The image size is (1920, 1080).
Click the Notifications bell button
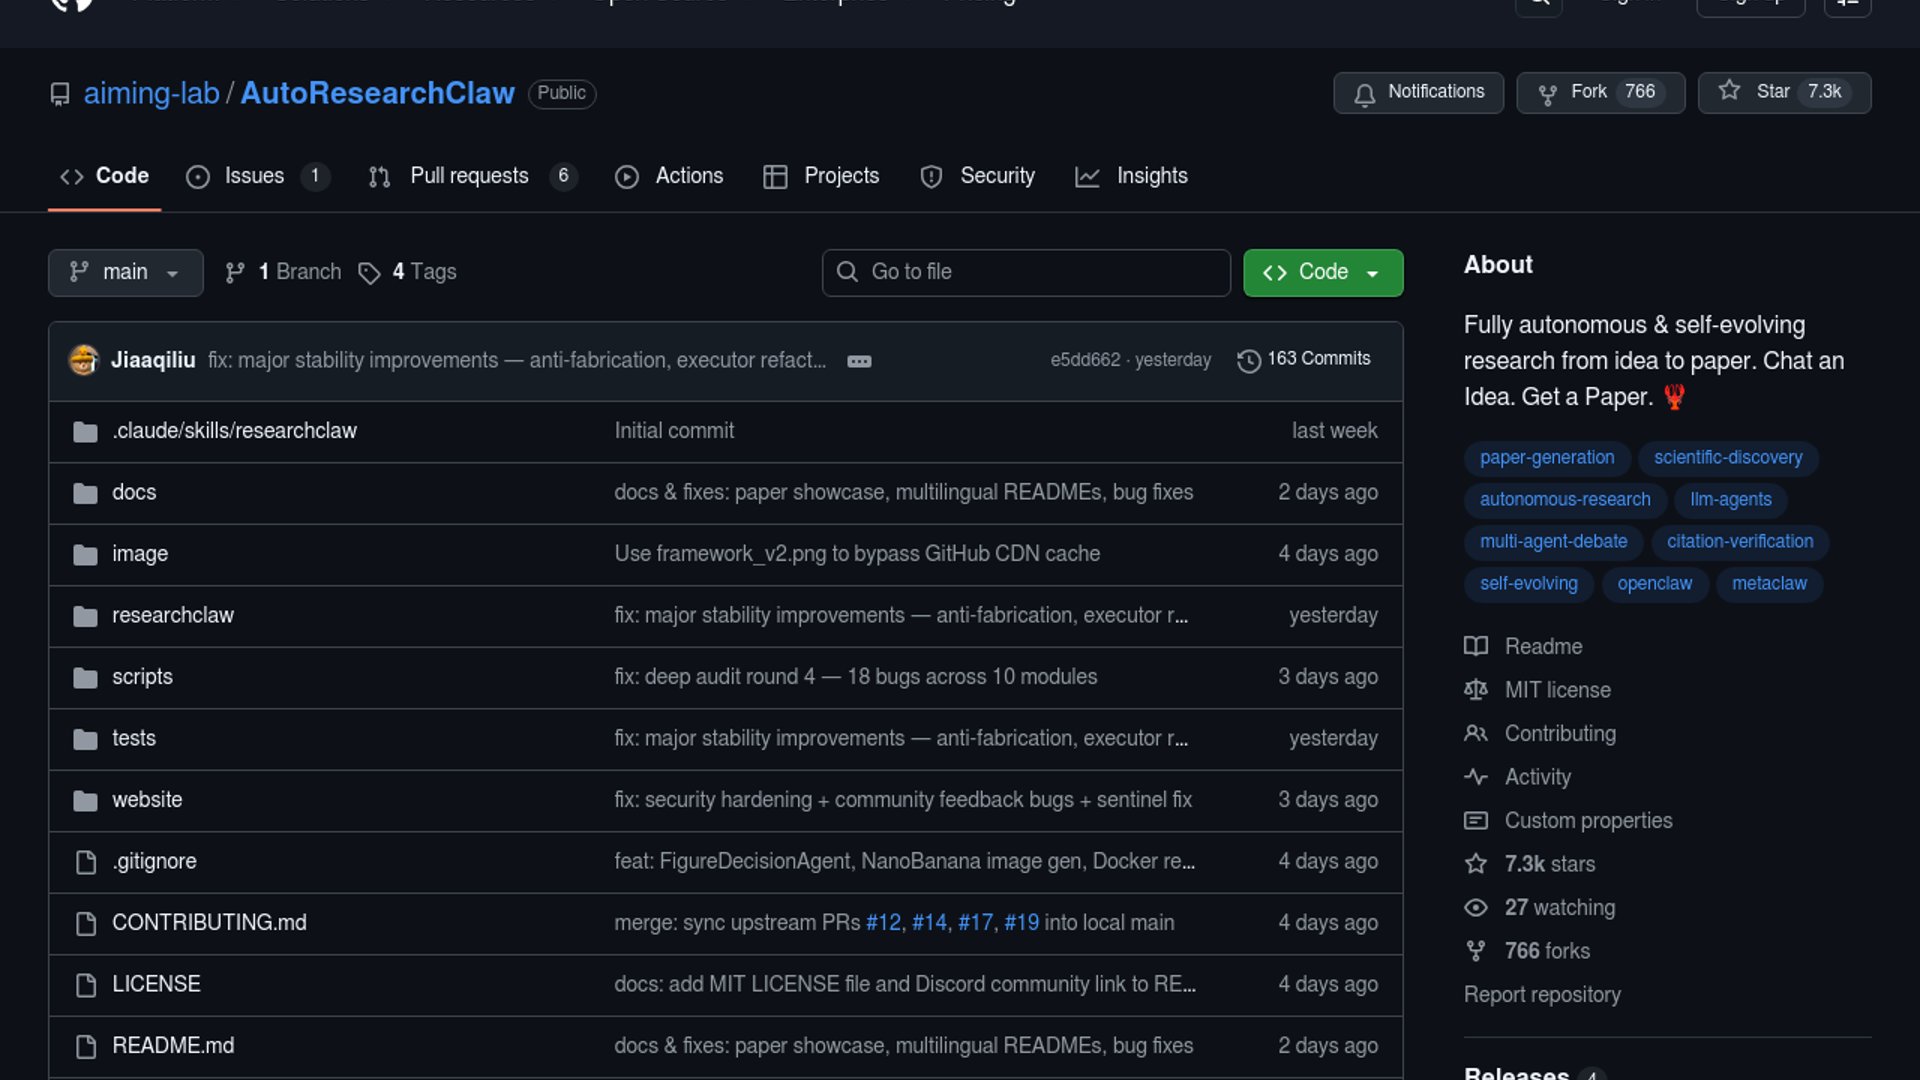tap(1418, 92)
